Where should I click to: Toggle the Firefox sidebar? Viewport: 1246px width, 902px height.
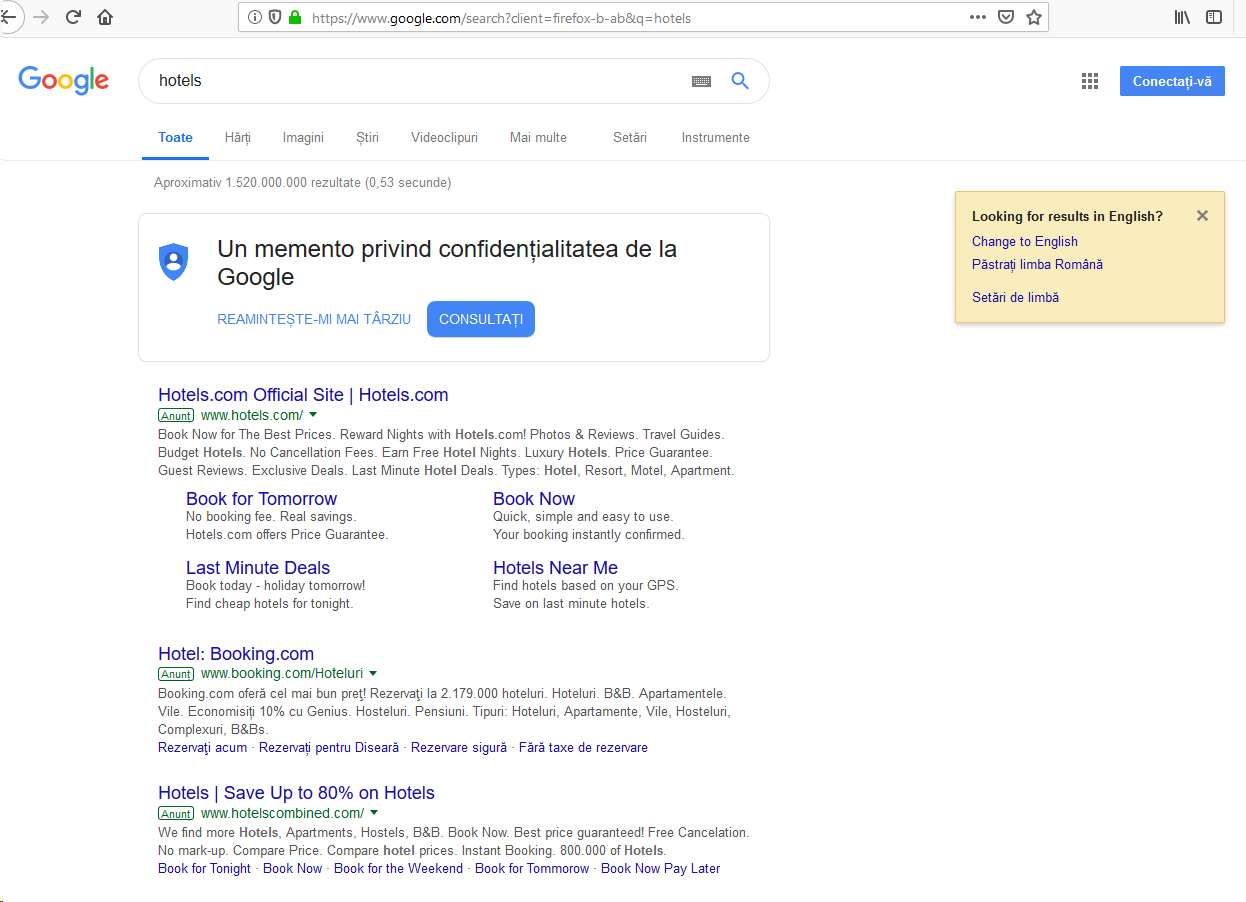coord(1213,16)
